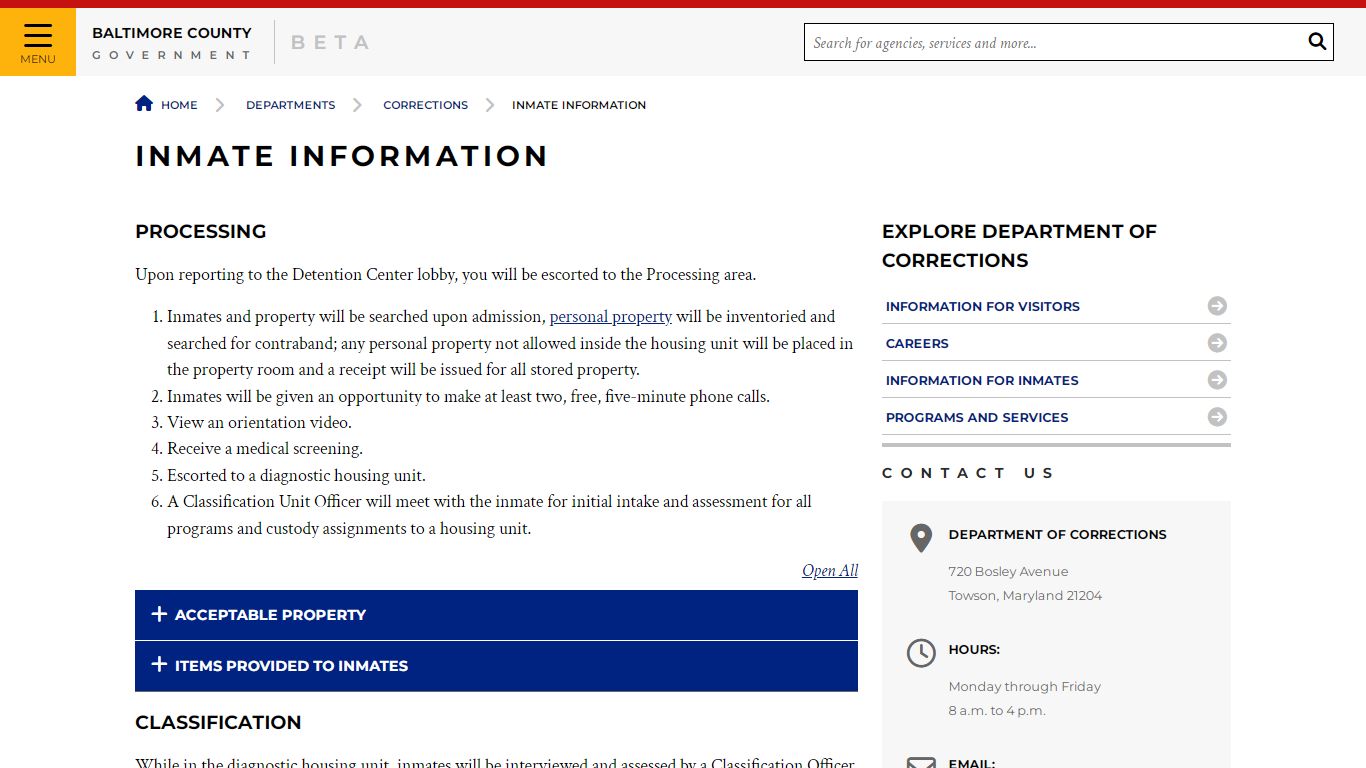1366x768 pixels.
Task: Click 'Monday through Friday' hours text
Action: click(x=1024, y=687)
